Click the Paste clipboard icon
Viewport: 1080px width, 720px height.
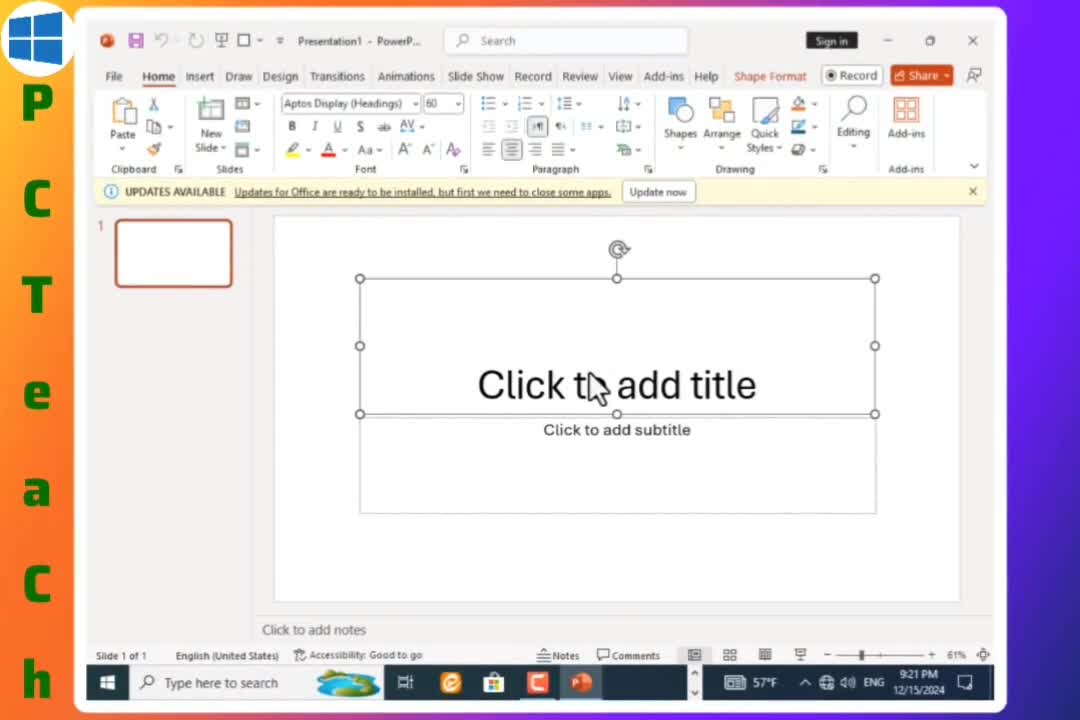pos(123,112)
